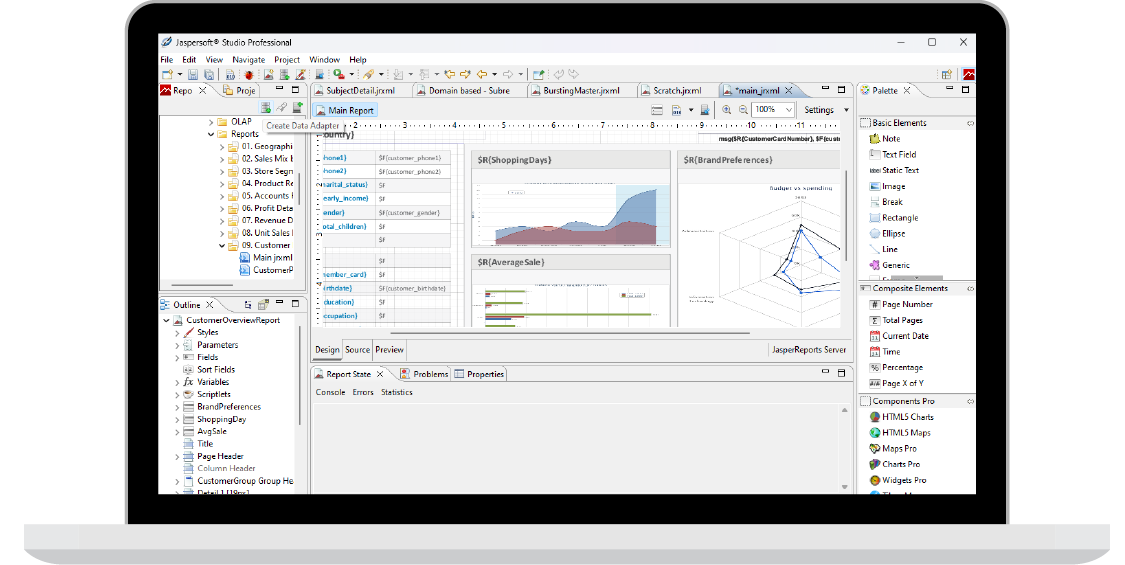1125x565 pixels.
Task: Click the Save All icon in toolbar
Action: pyautogui.click(x=209, y=75)
